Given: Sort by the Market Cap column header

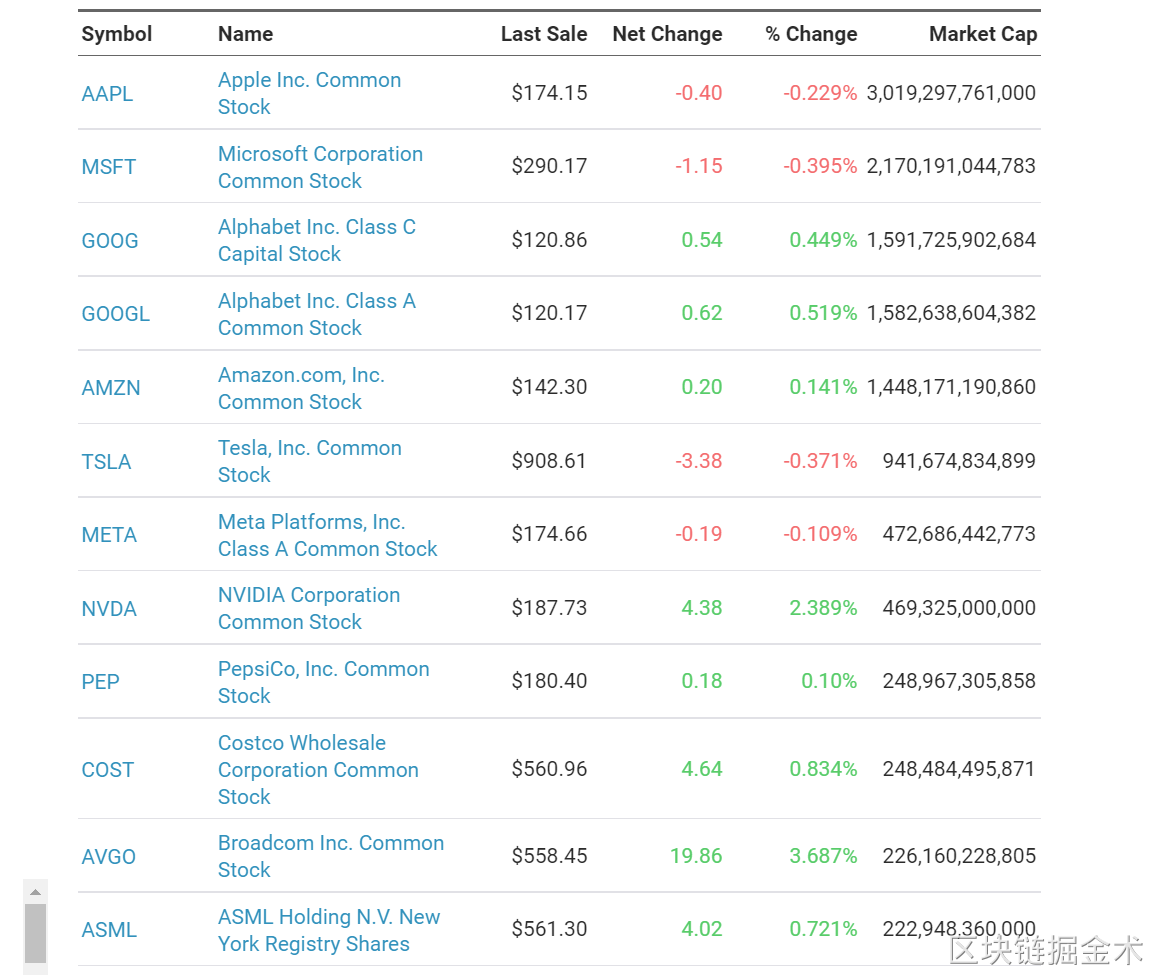Looking at the screenshot, I should coord(982,34).
